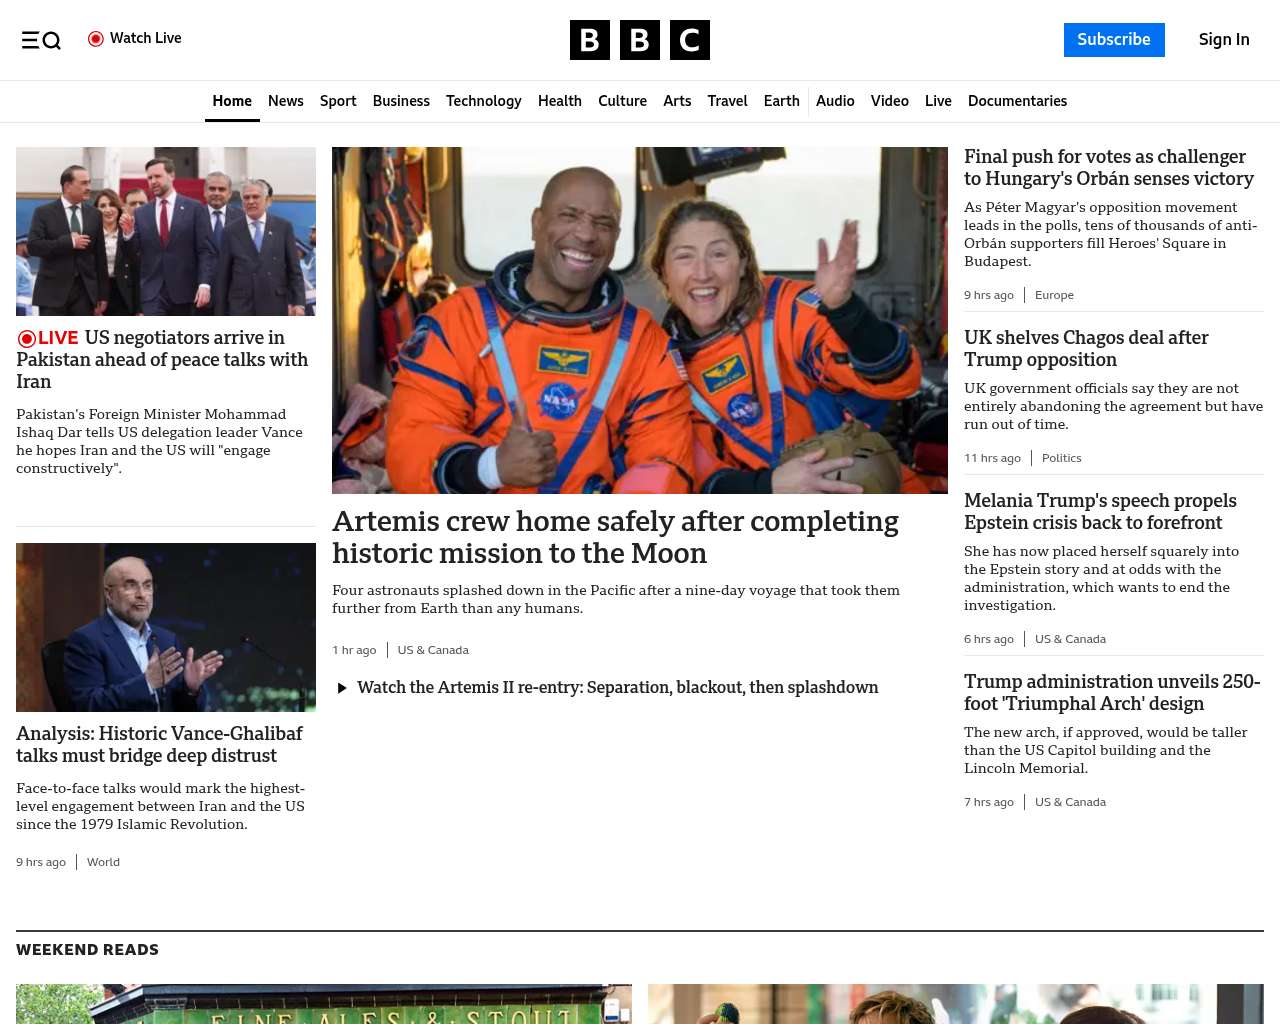This screenshot has height=1024, width=1280.
Task: Click the Sign In link
Action: point(1224,40)
